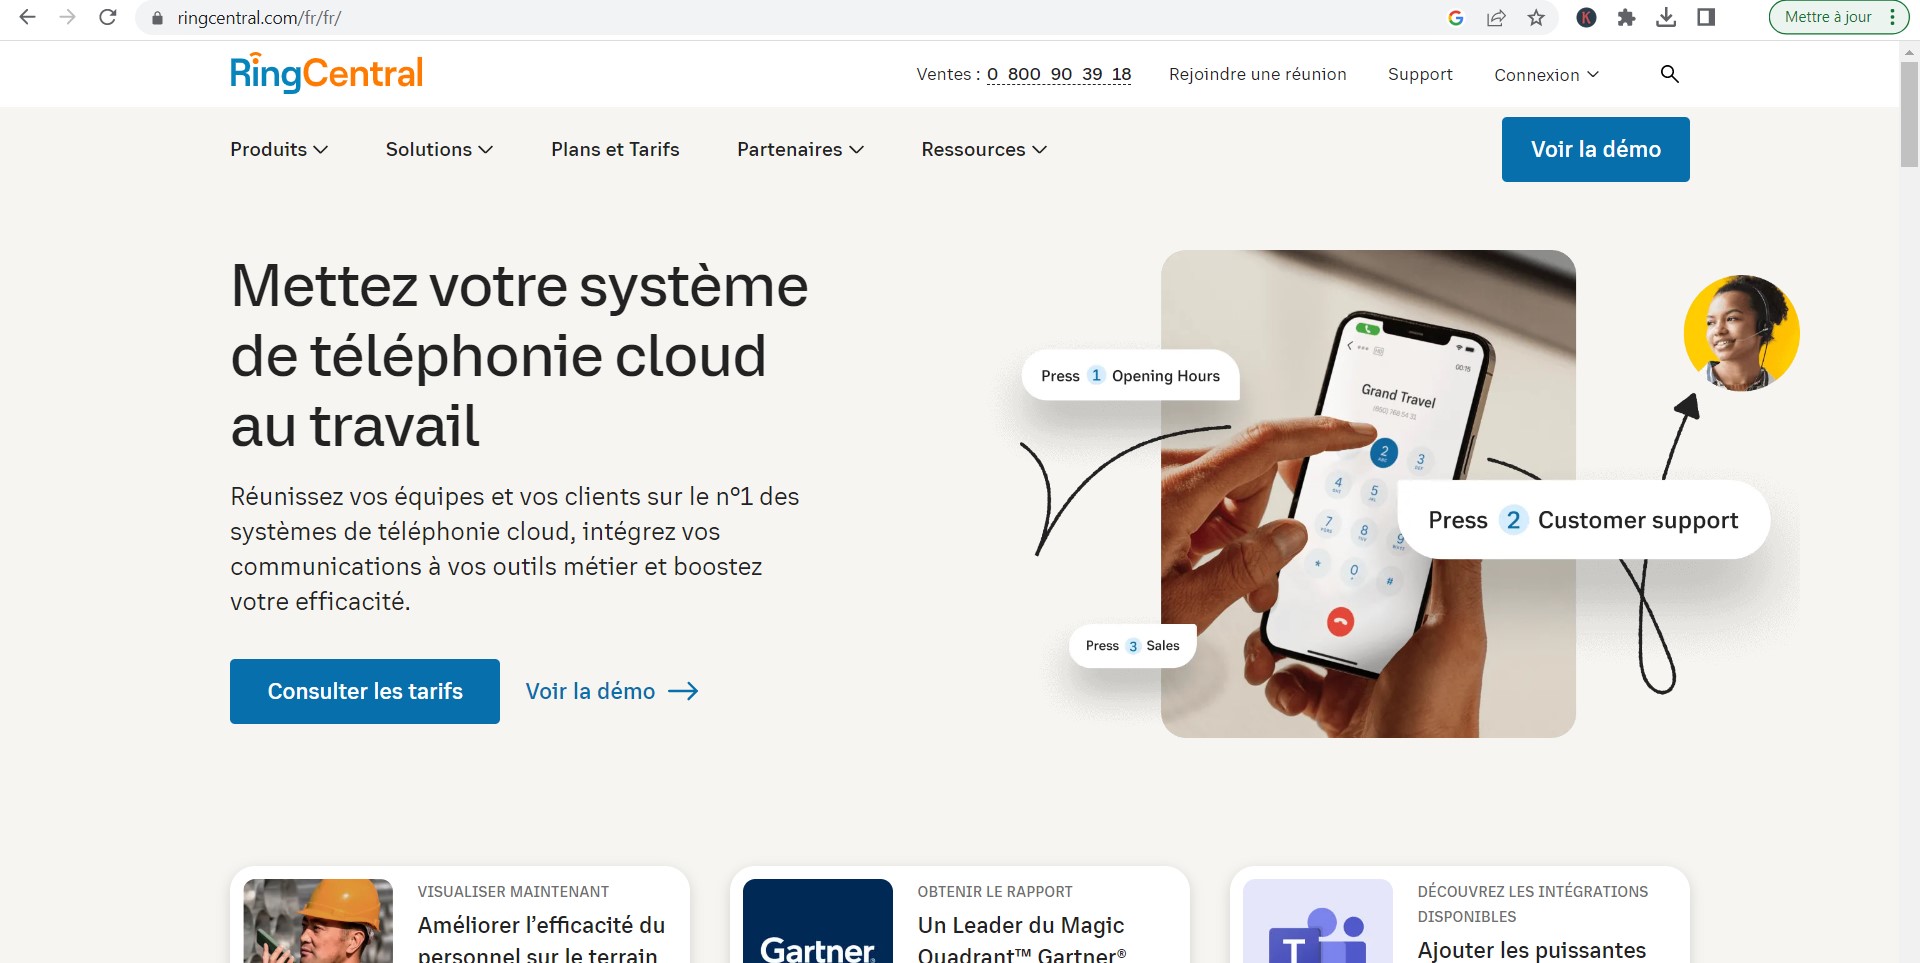Click the browser reload page icon
The height and width of the screenshot is (963, 1920).
point(108,17)
